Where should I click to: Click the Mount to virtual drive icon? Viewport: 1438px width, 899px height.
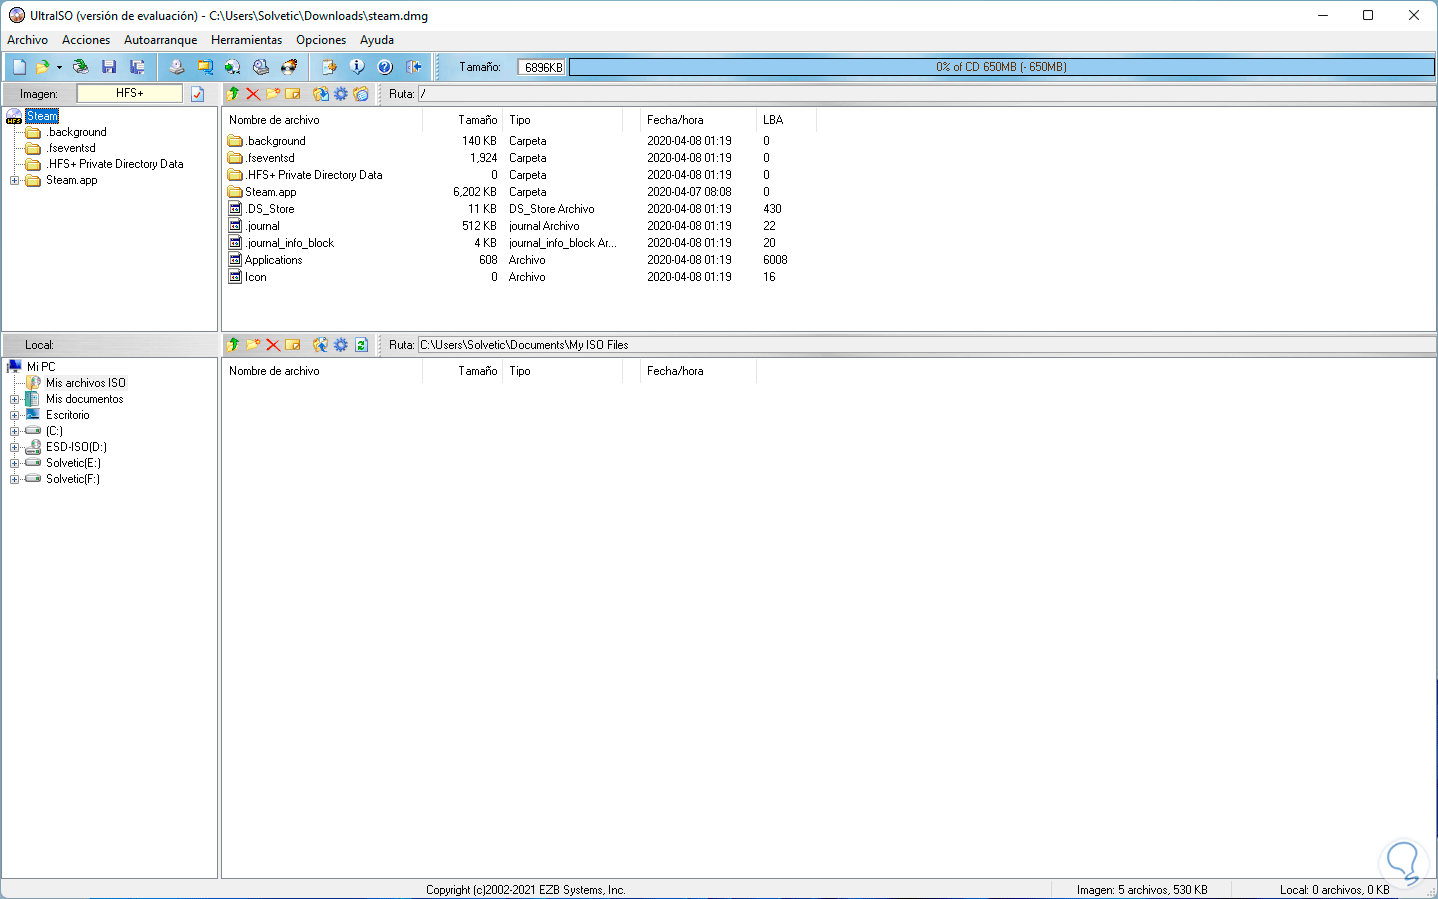tap(261, 67)
